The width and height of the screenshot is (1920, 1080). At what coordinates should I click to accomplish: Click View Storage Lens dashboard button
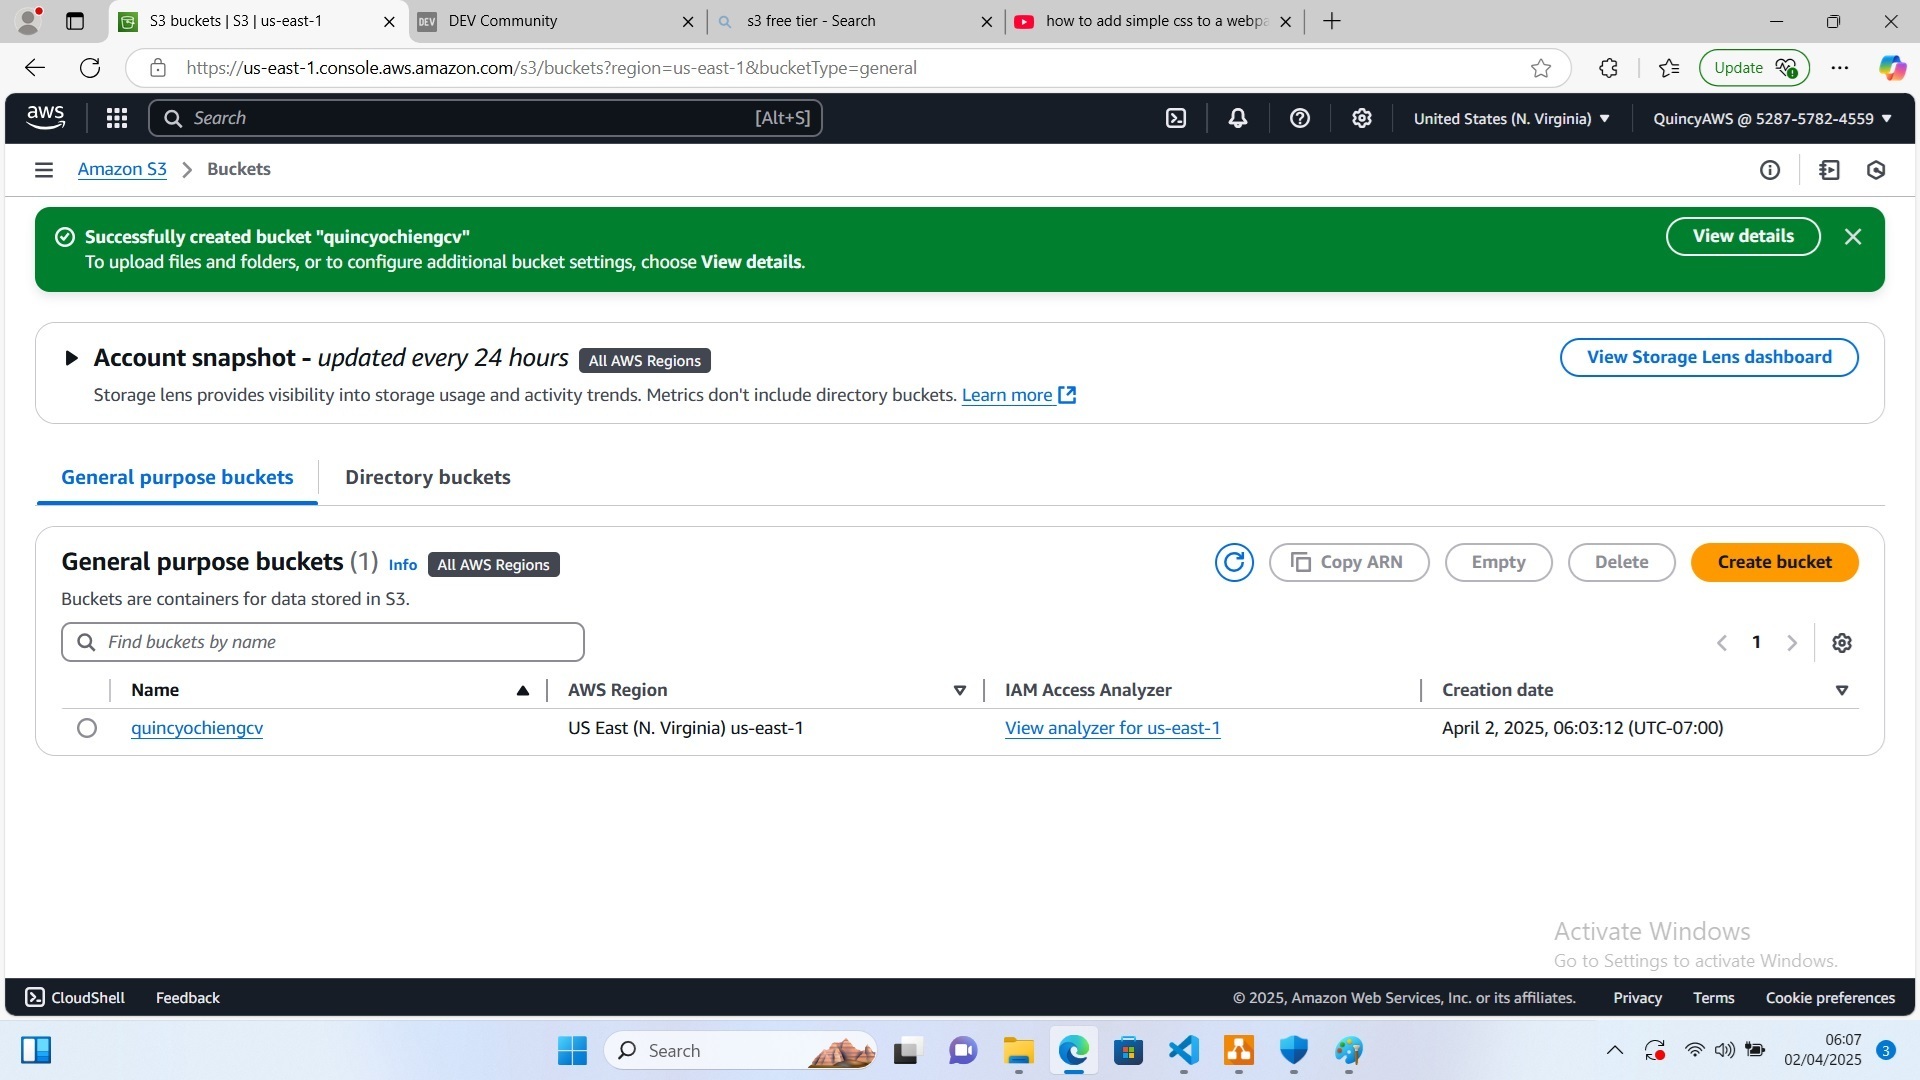1709,357
